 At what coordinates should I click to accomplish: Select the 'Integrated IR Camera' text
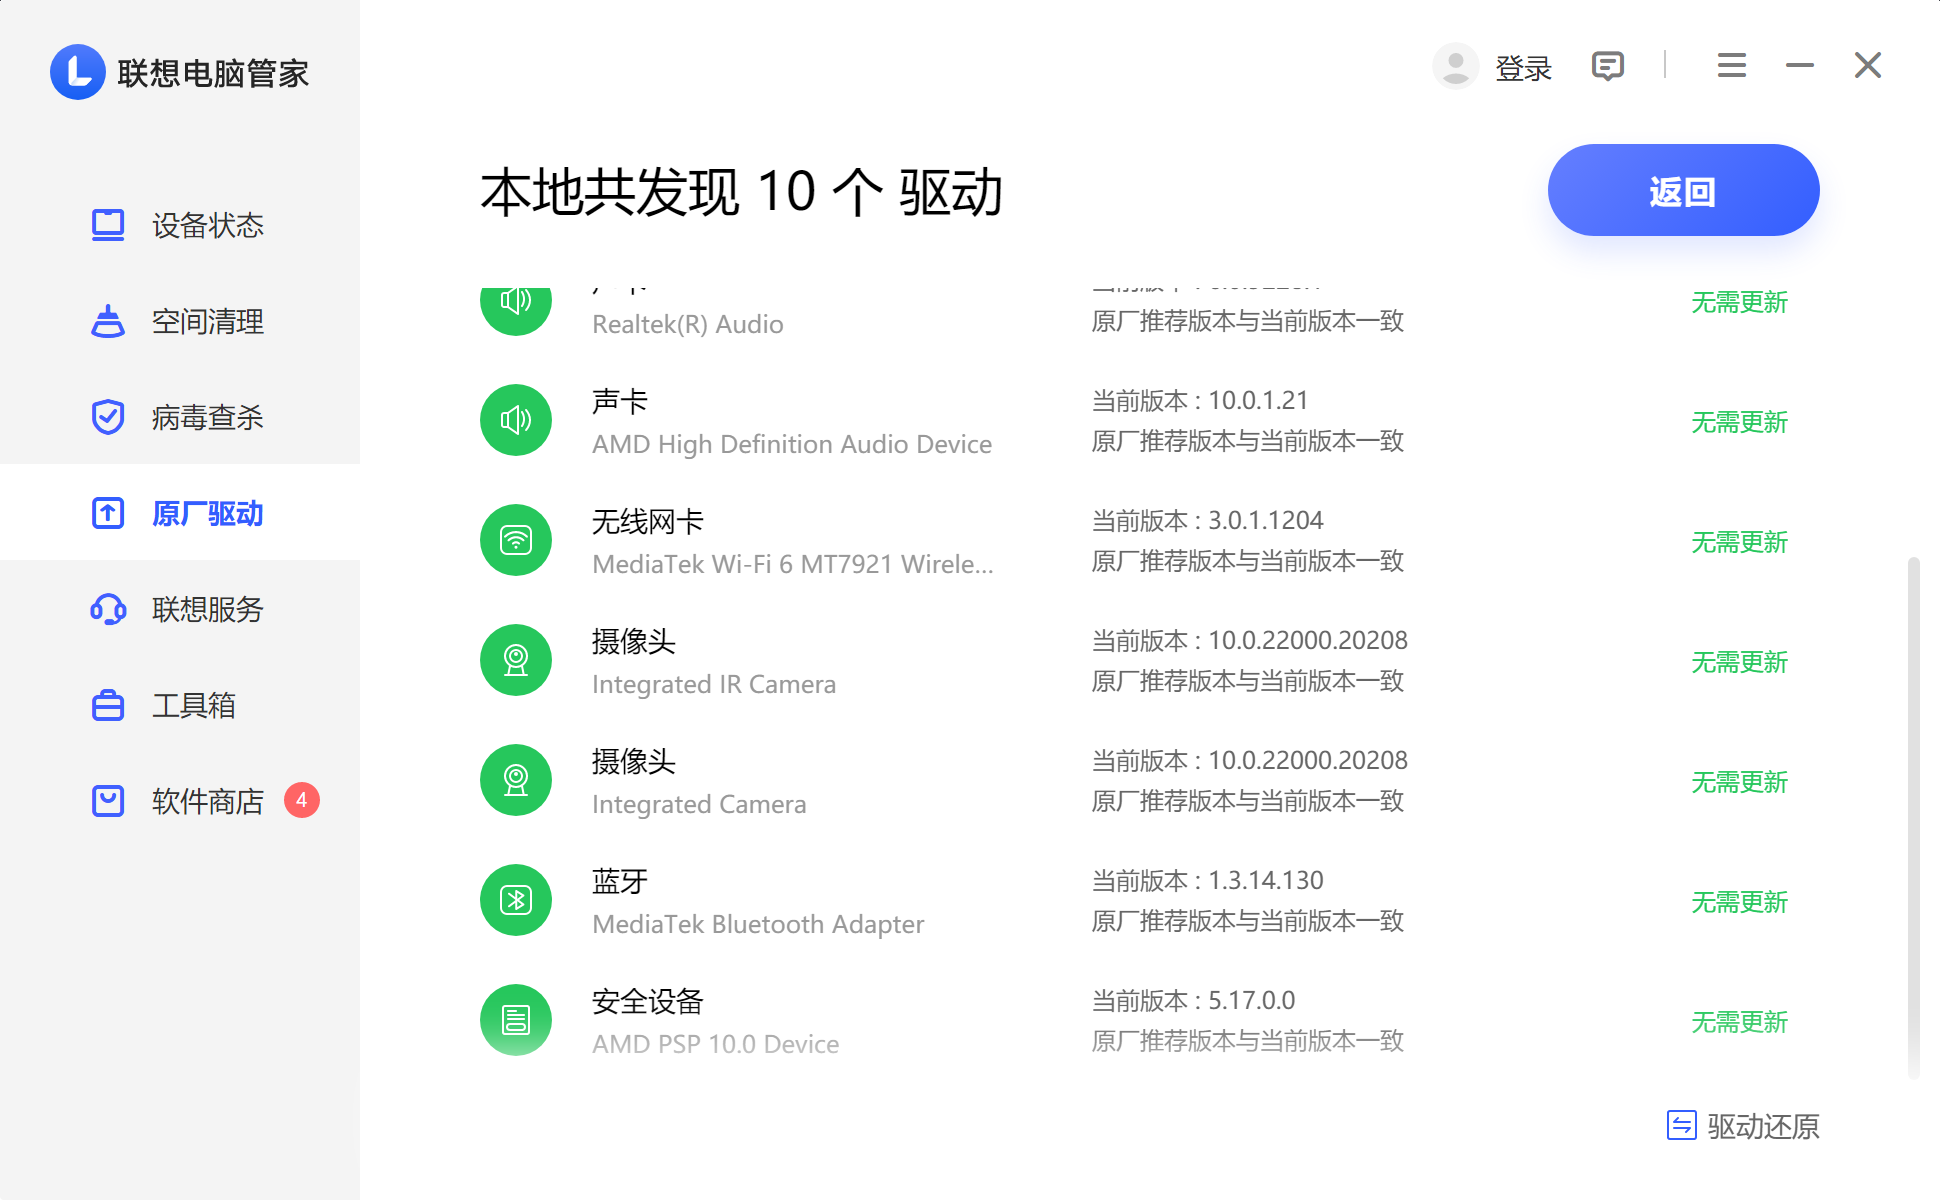(x=714, y=684)
